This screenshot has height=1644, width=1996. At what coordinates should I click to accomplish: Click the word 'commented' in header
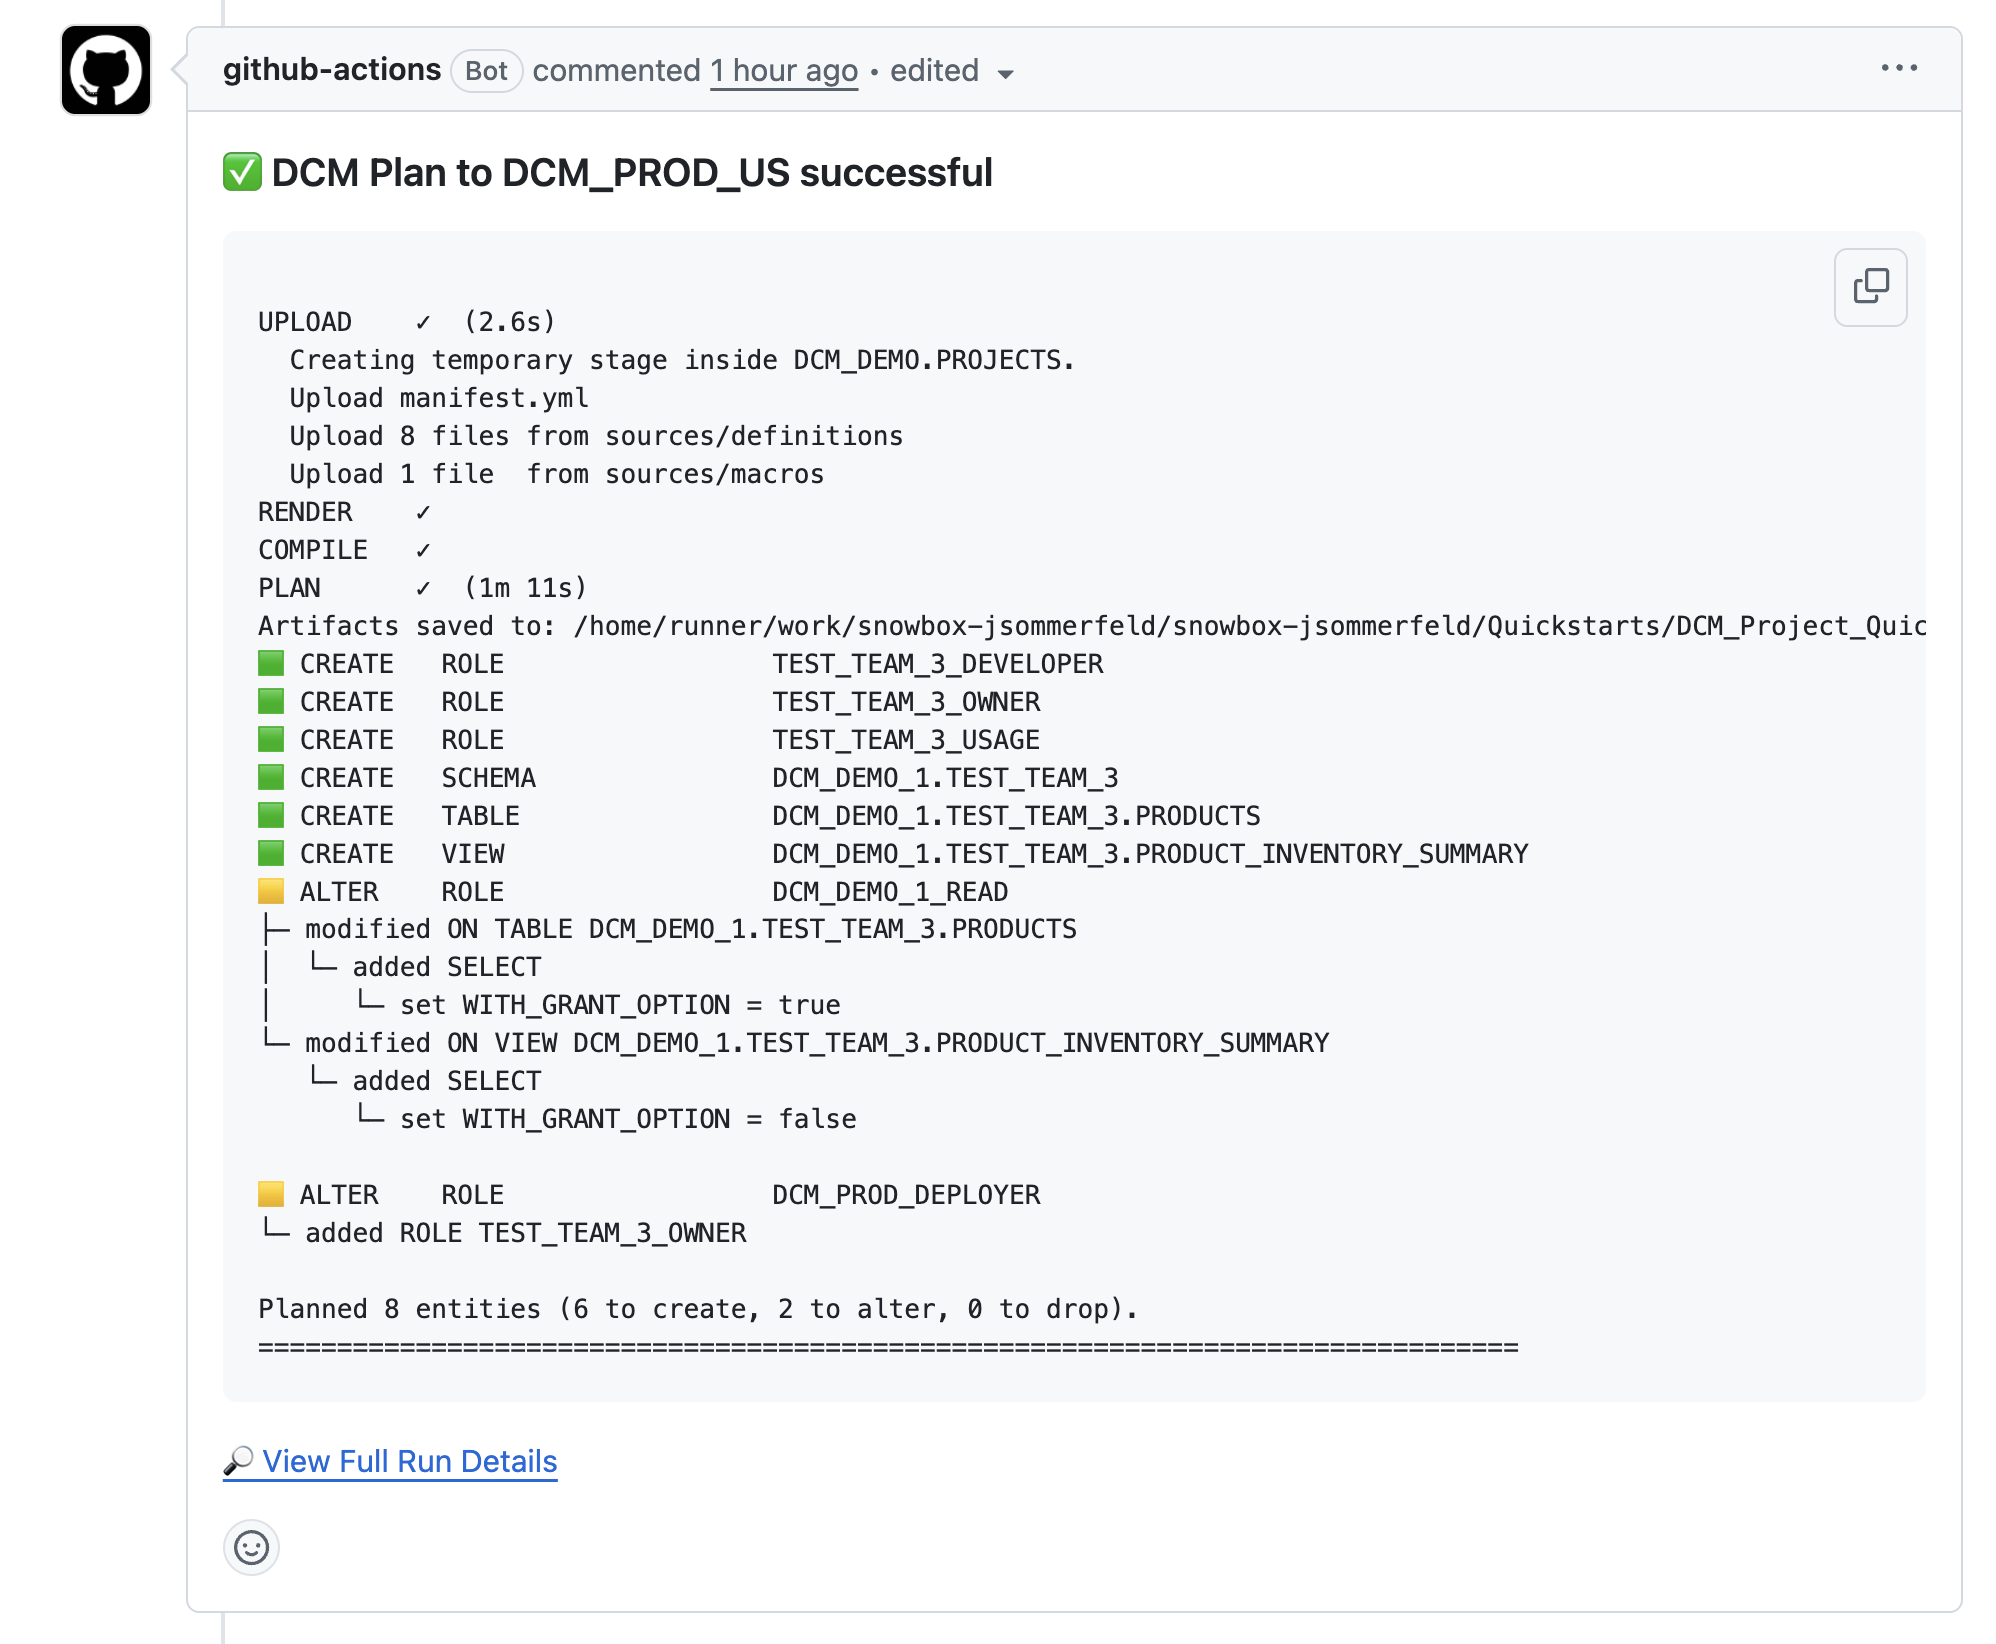[616, 71]
